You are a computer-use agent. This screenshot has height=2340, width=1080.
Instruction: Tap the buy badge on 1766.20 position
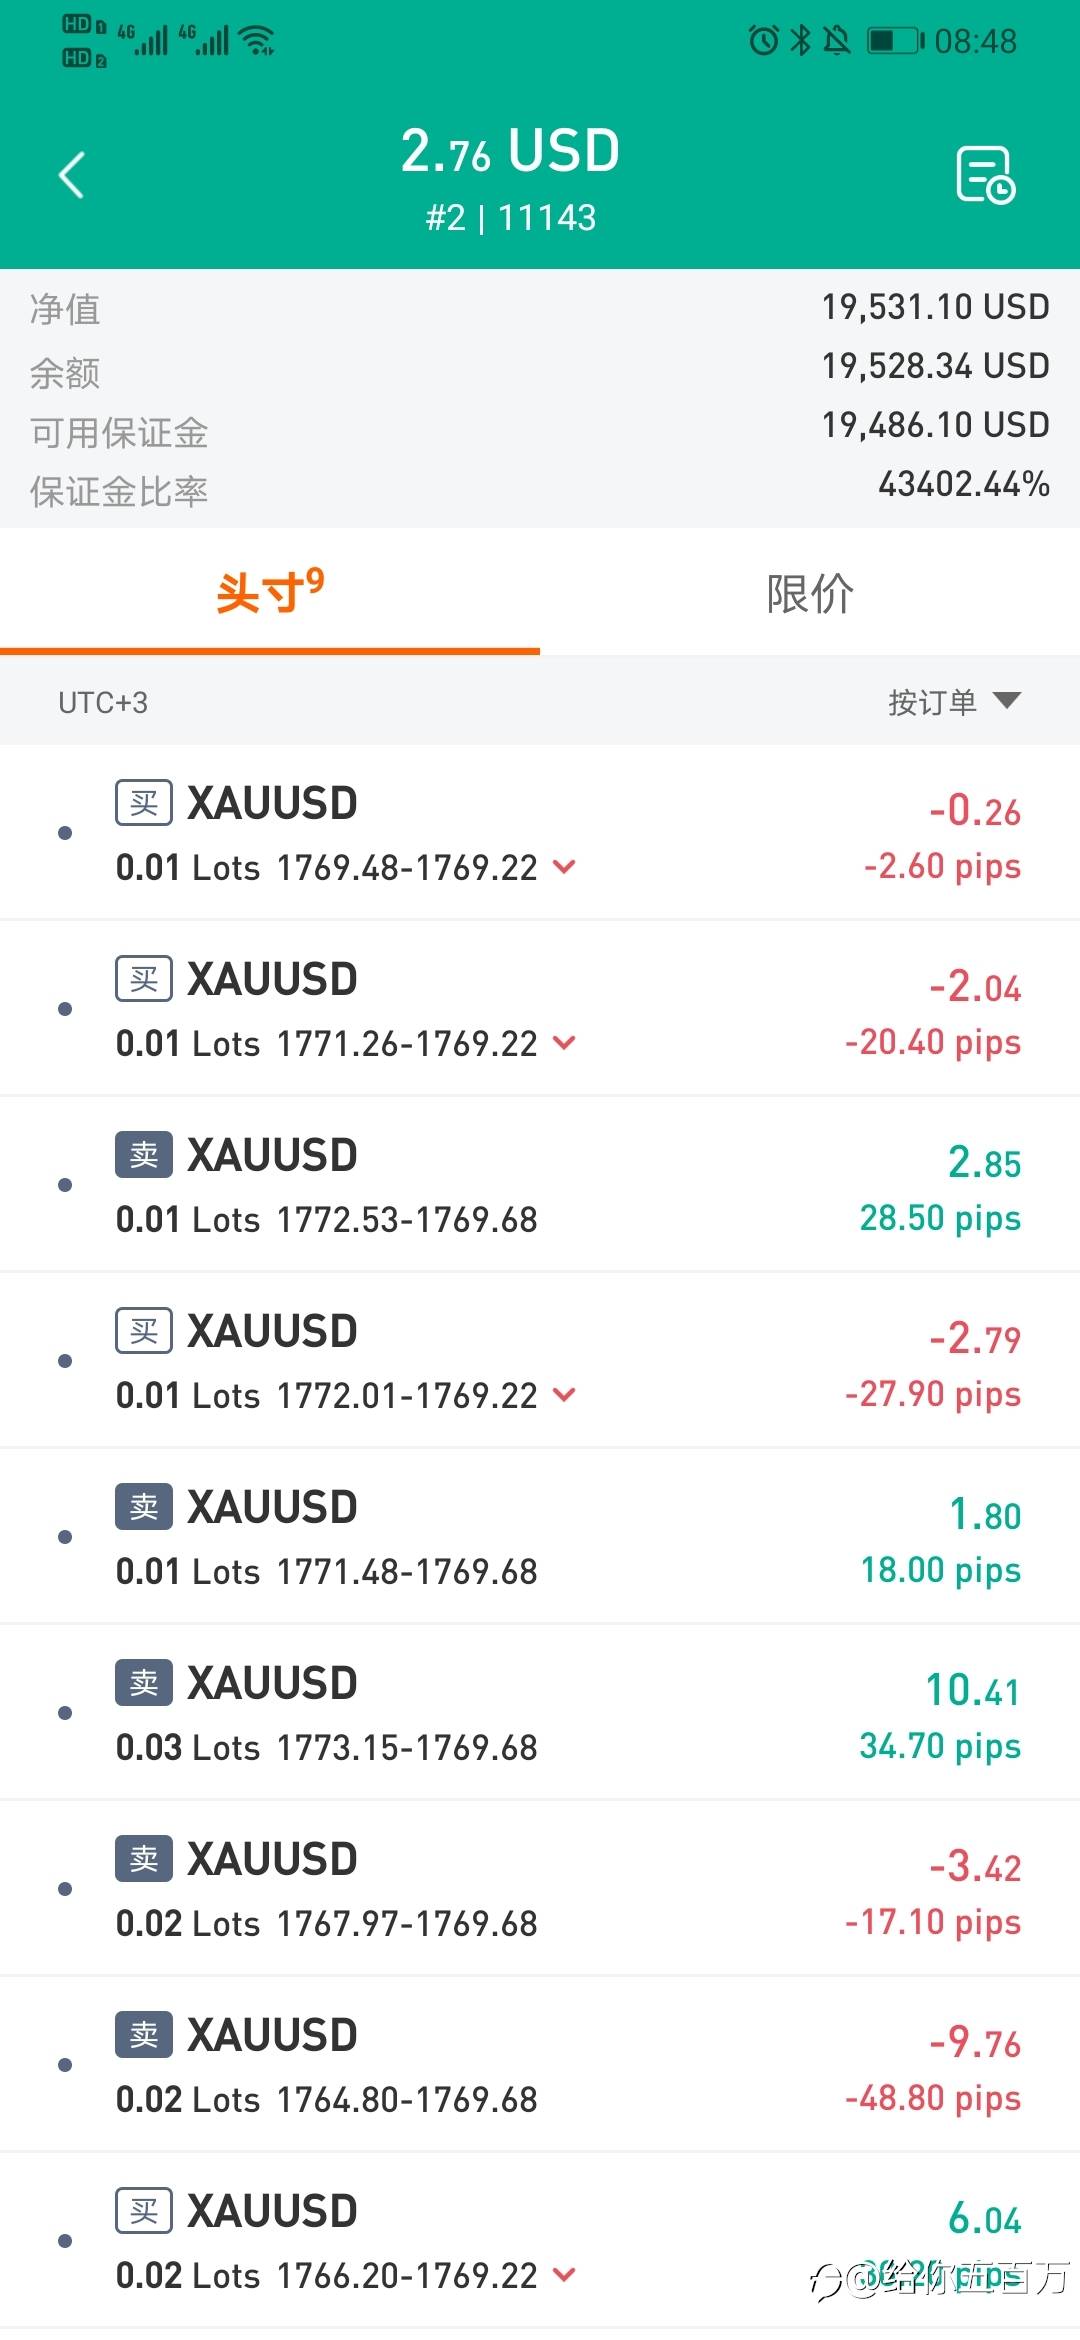[x=144, y=2211]
